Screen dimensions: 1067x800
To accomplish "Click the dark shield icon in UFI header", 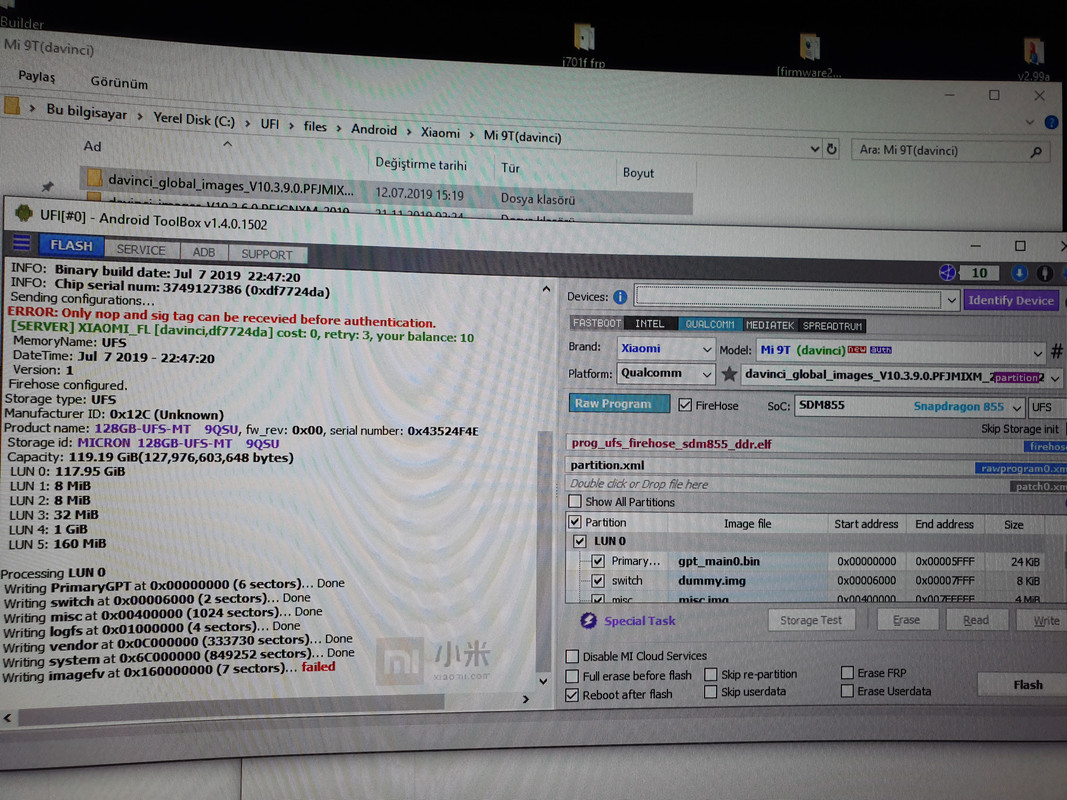I will click(x=1045, y=273).
